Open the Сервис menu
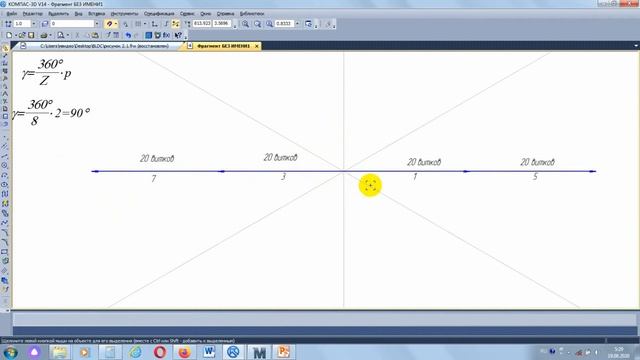Image resolution: width=640 pixels, height=360 pixels. coord(187,13)
